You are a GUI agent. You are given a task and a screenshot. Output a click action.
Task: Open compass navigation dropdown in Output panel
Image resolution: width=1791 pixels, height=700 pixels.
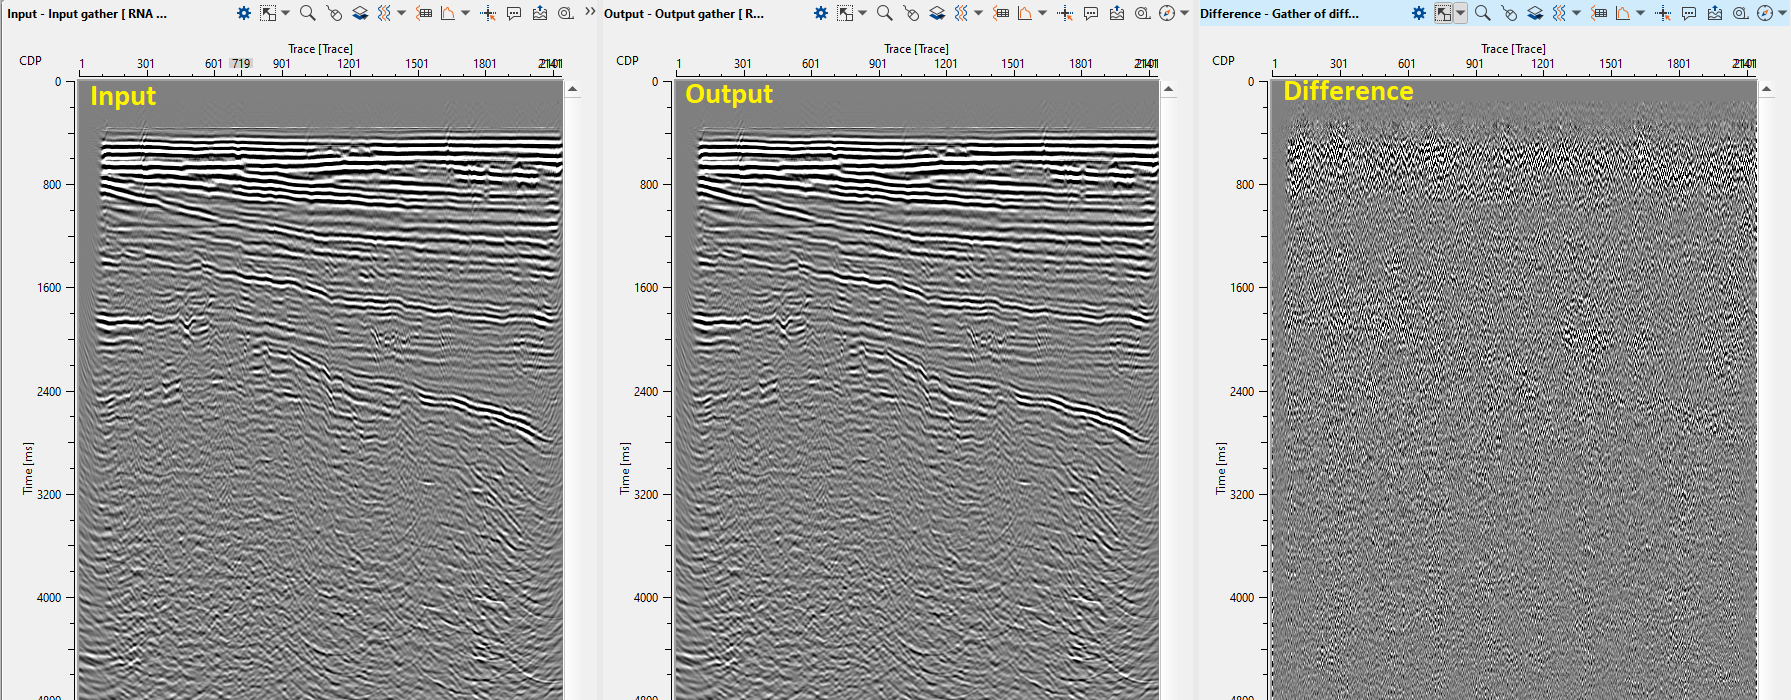pos(1185,13)
